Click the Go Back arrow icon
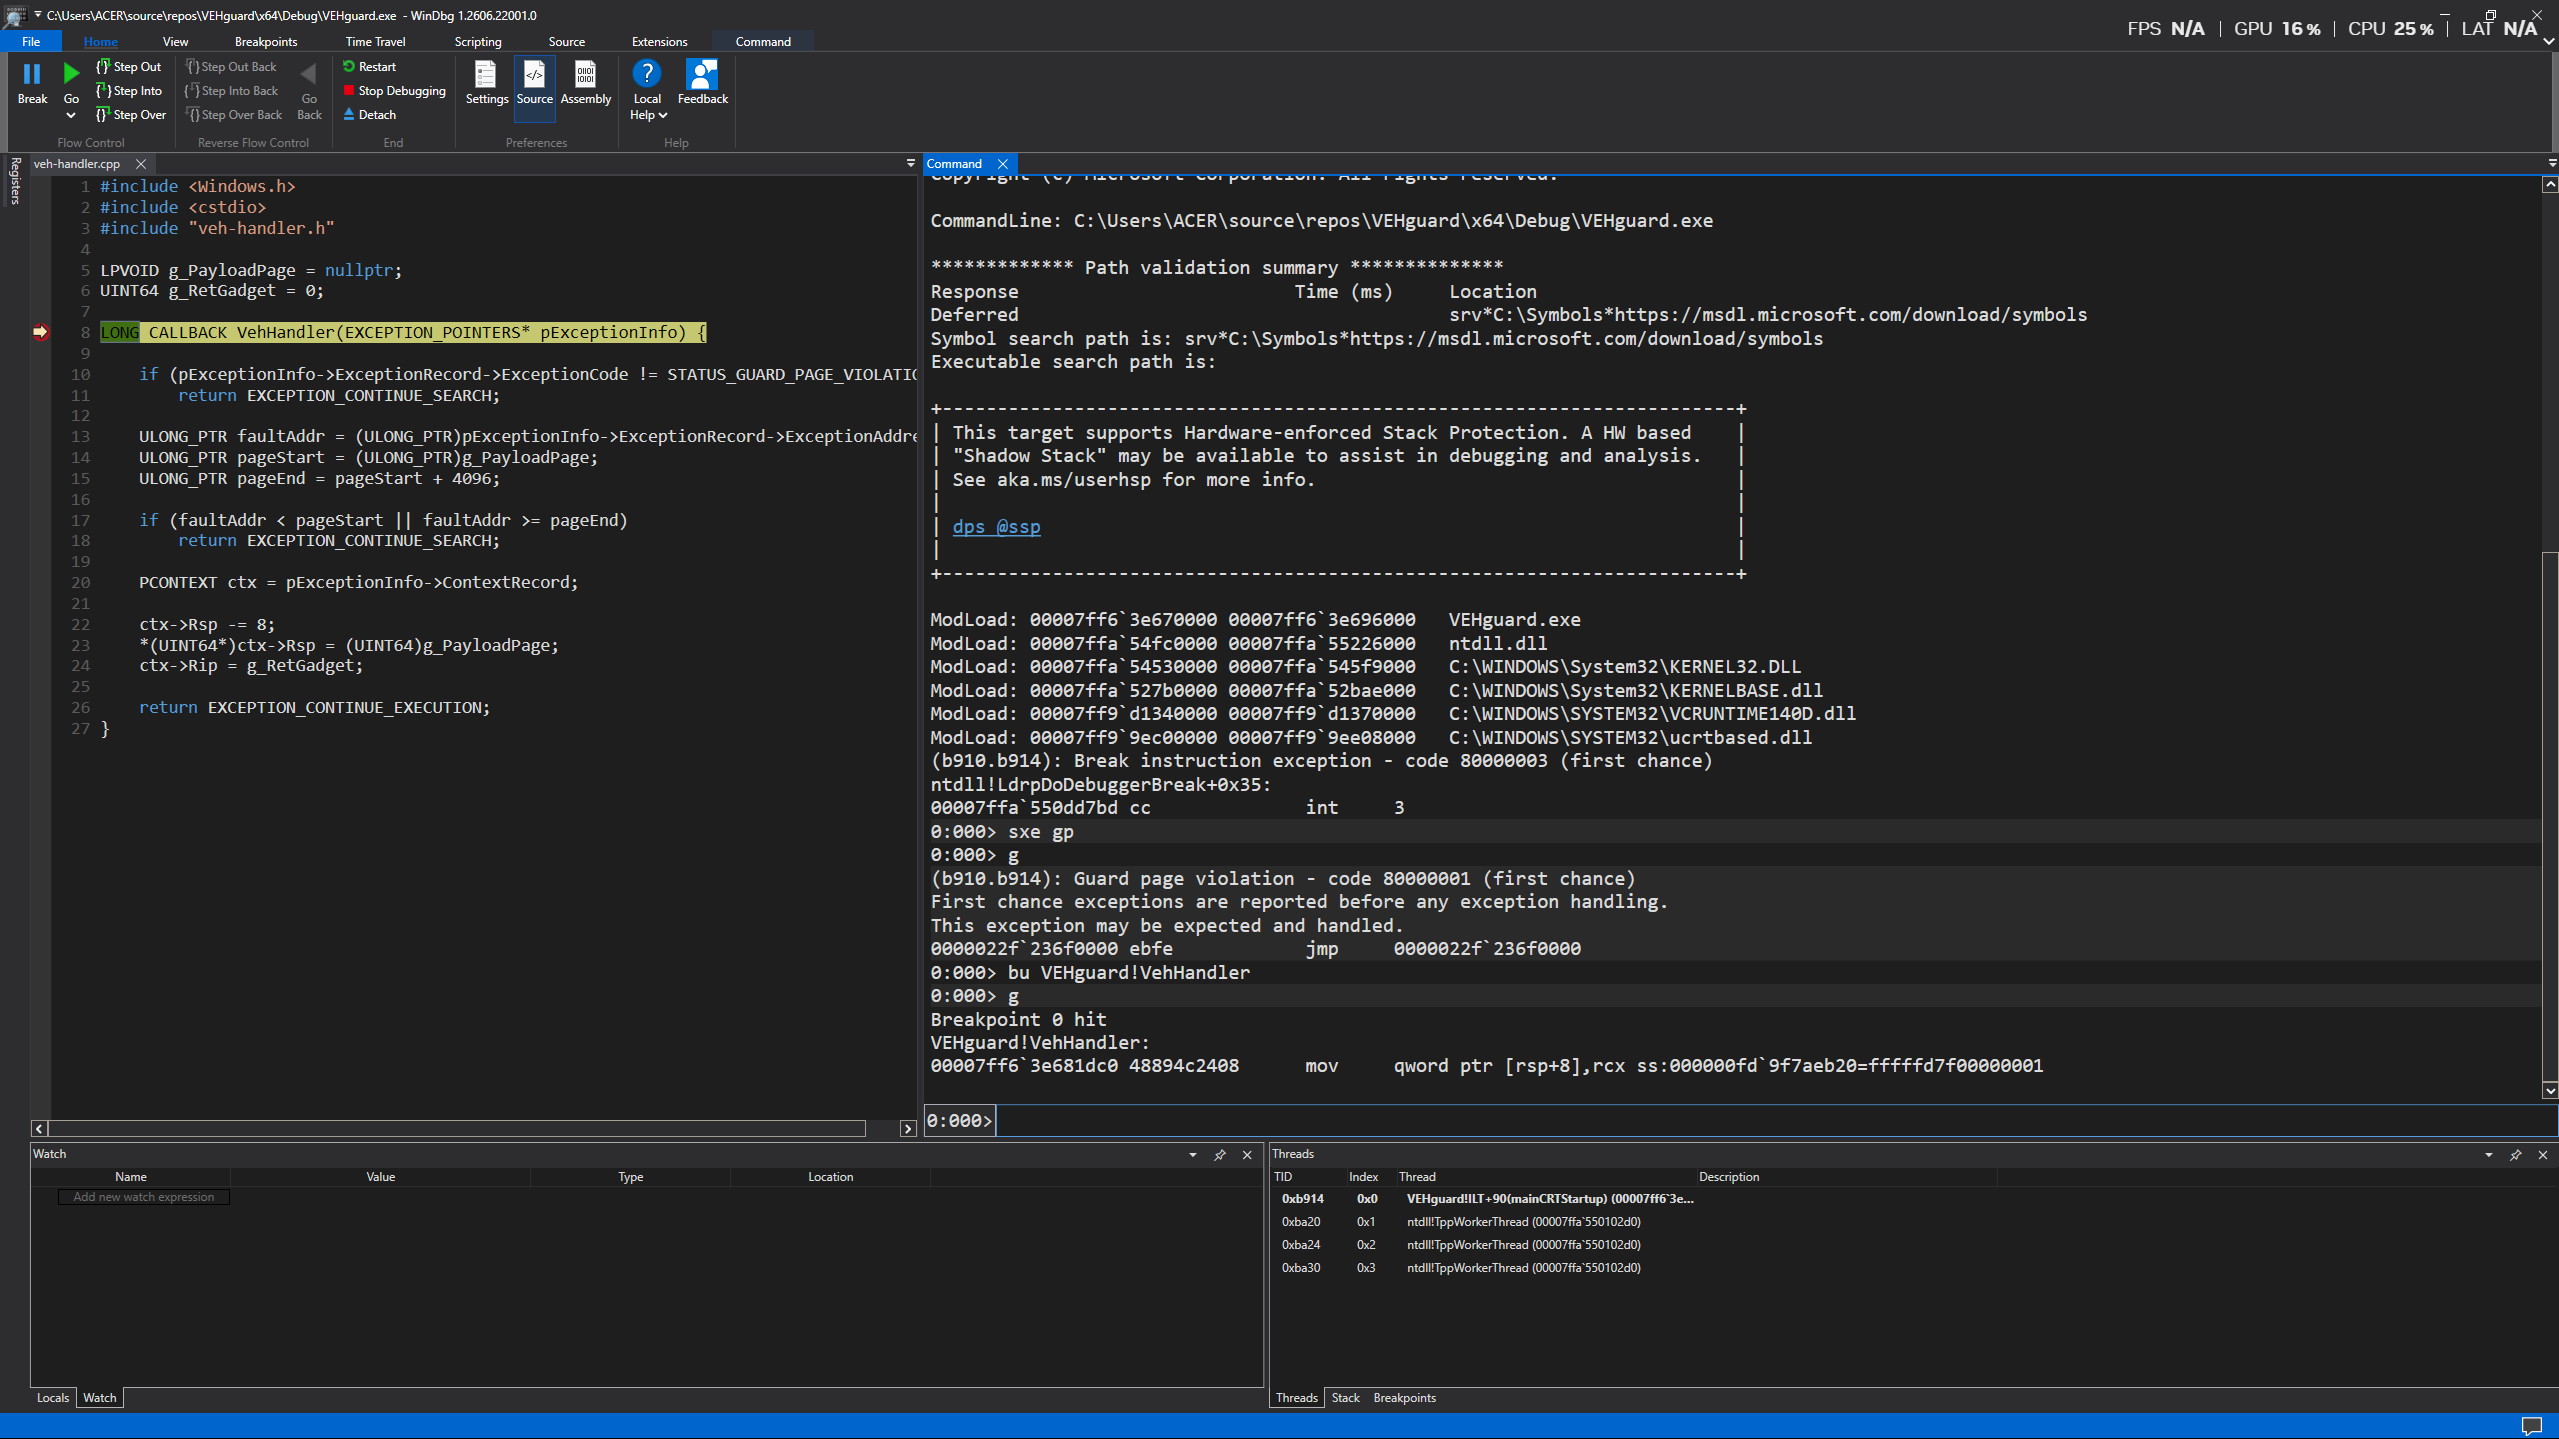Image resolution: width=2559 pixels, height=1439 pixels. [309, 74]
